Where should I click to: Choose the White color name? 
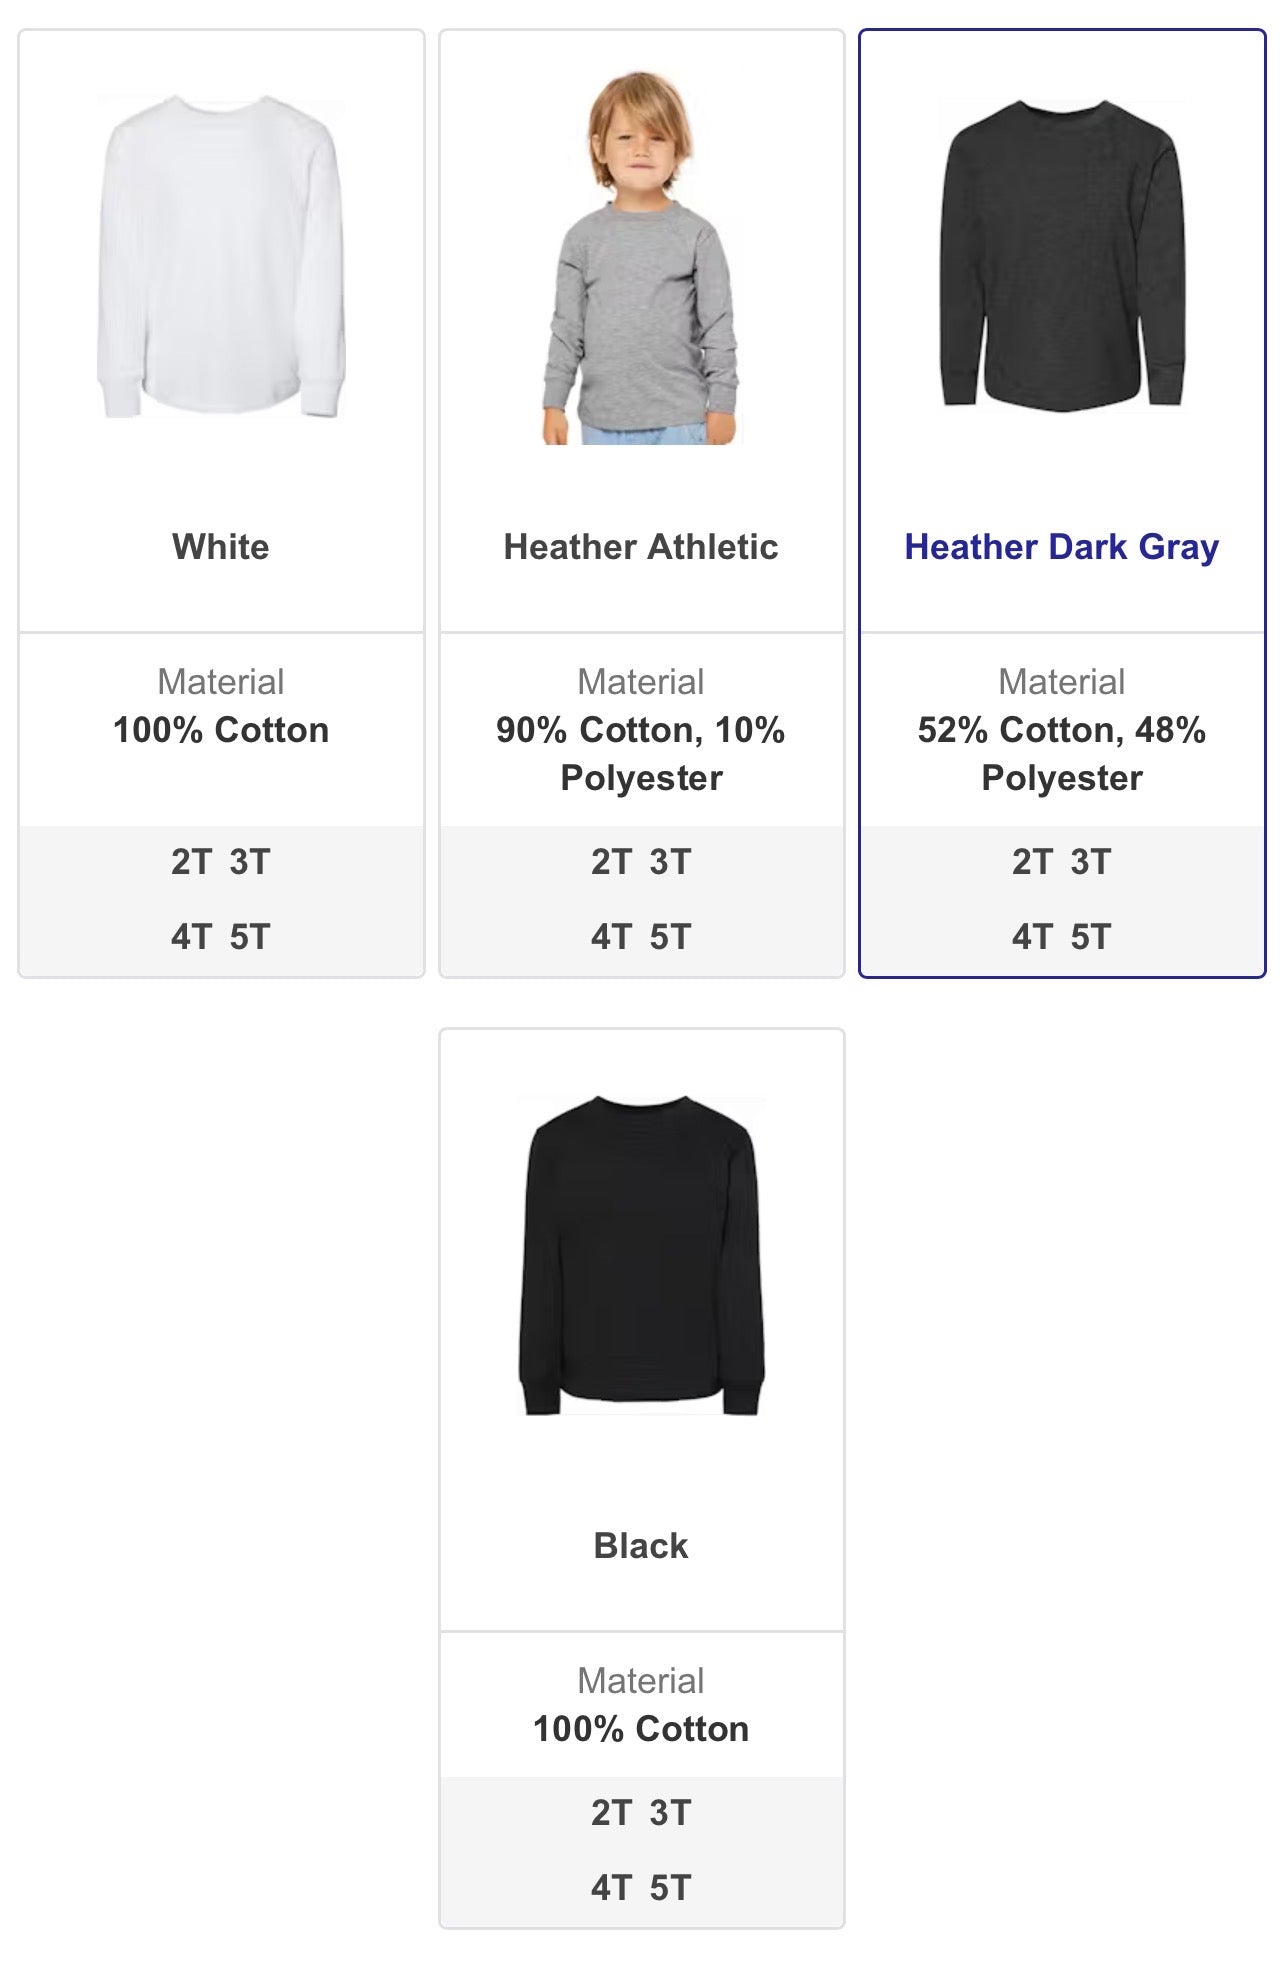(x=221, y=547)
